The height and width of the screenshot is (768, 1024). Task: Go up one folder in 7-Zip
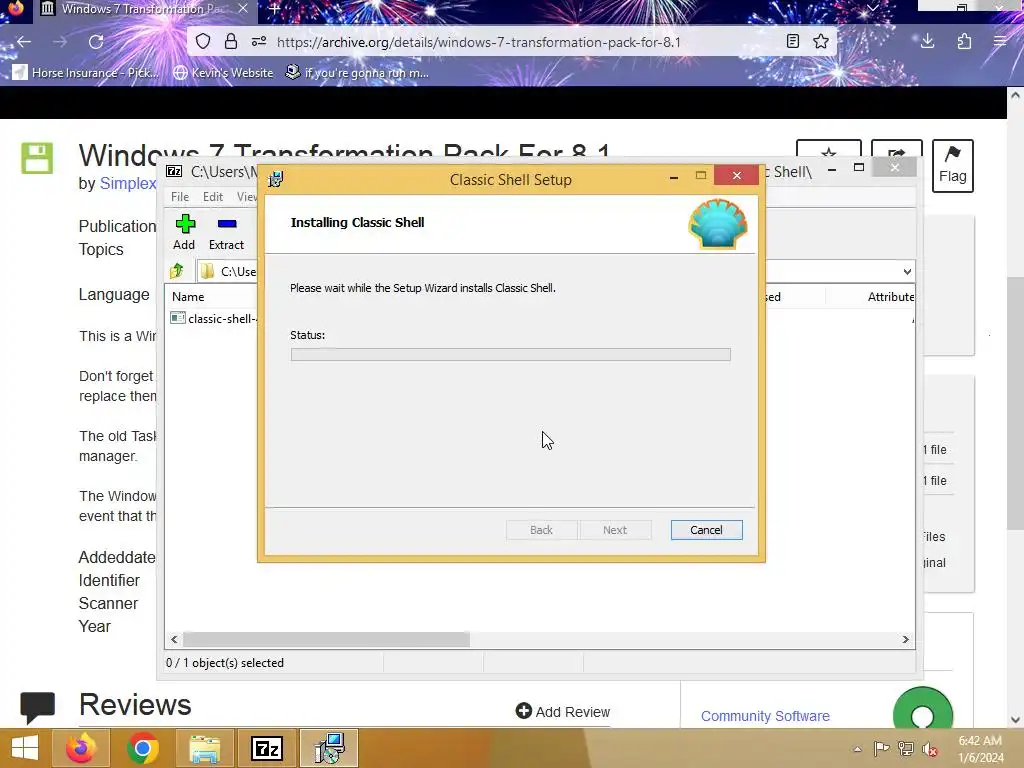click(177, 270)
